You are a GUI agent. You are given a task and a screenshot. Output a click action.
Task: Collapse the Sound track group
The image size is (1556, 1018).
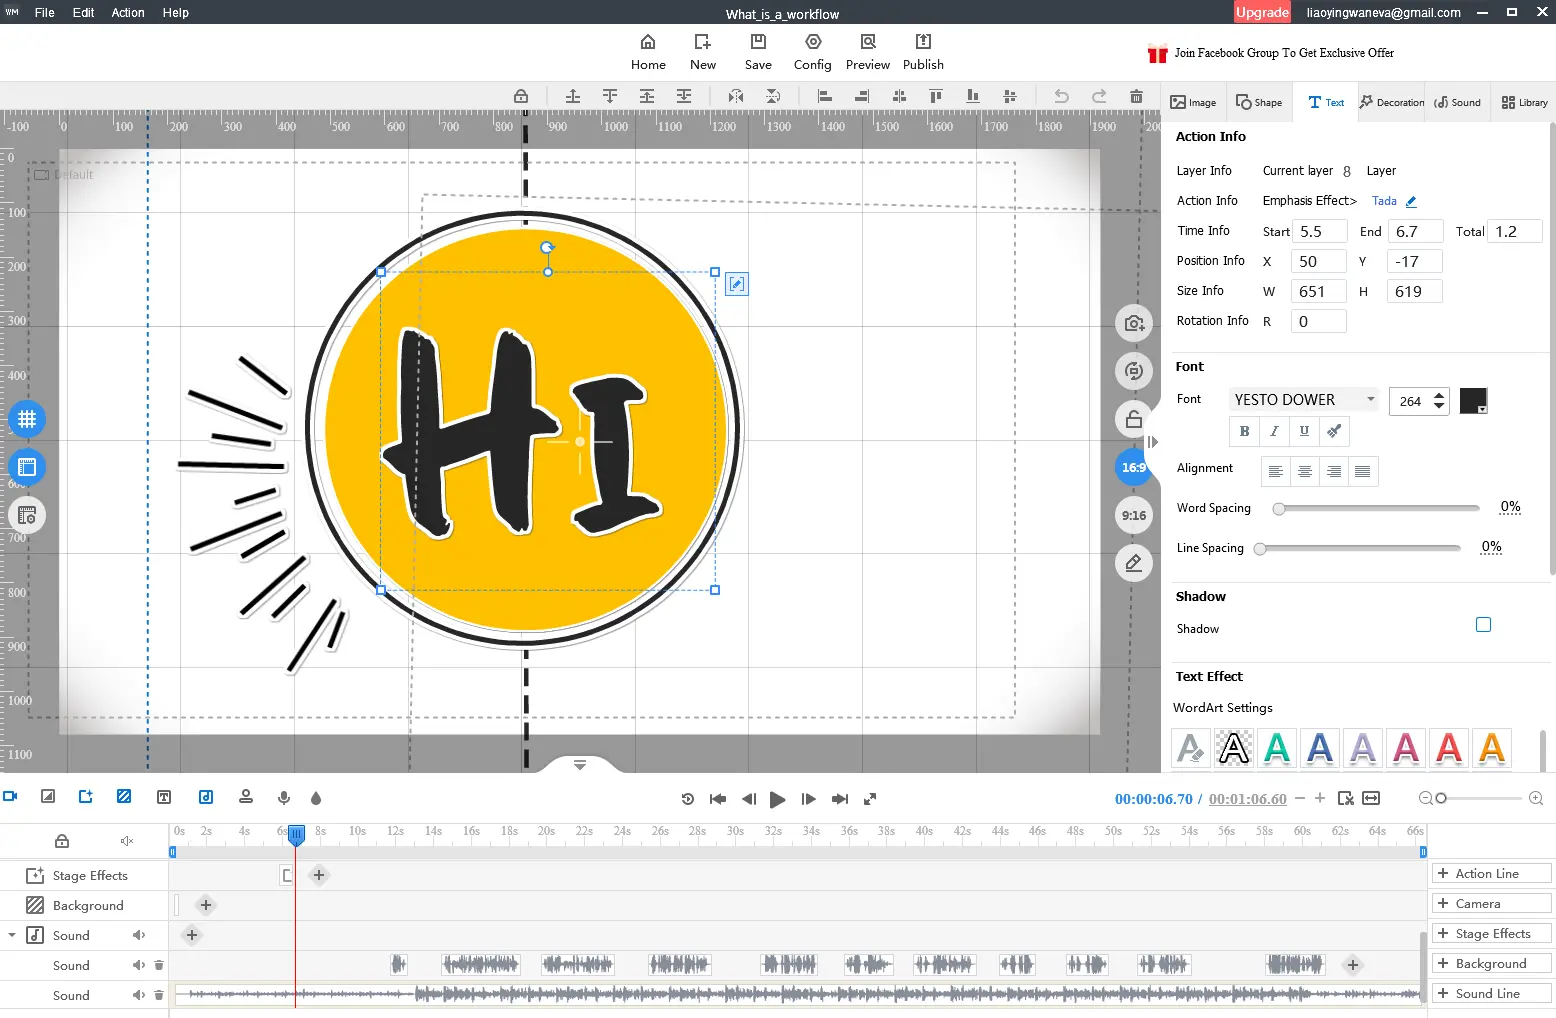(12, 936)
